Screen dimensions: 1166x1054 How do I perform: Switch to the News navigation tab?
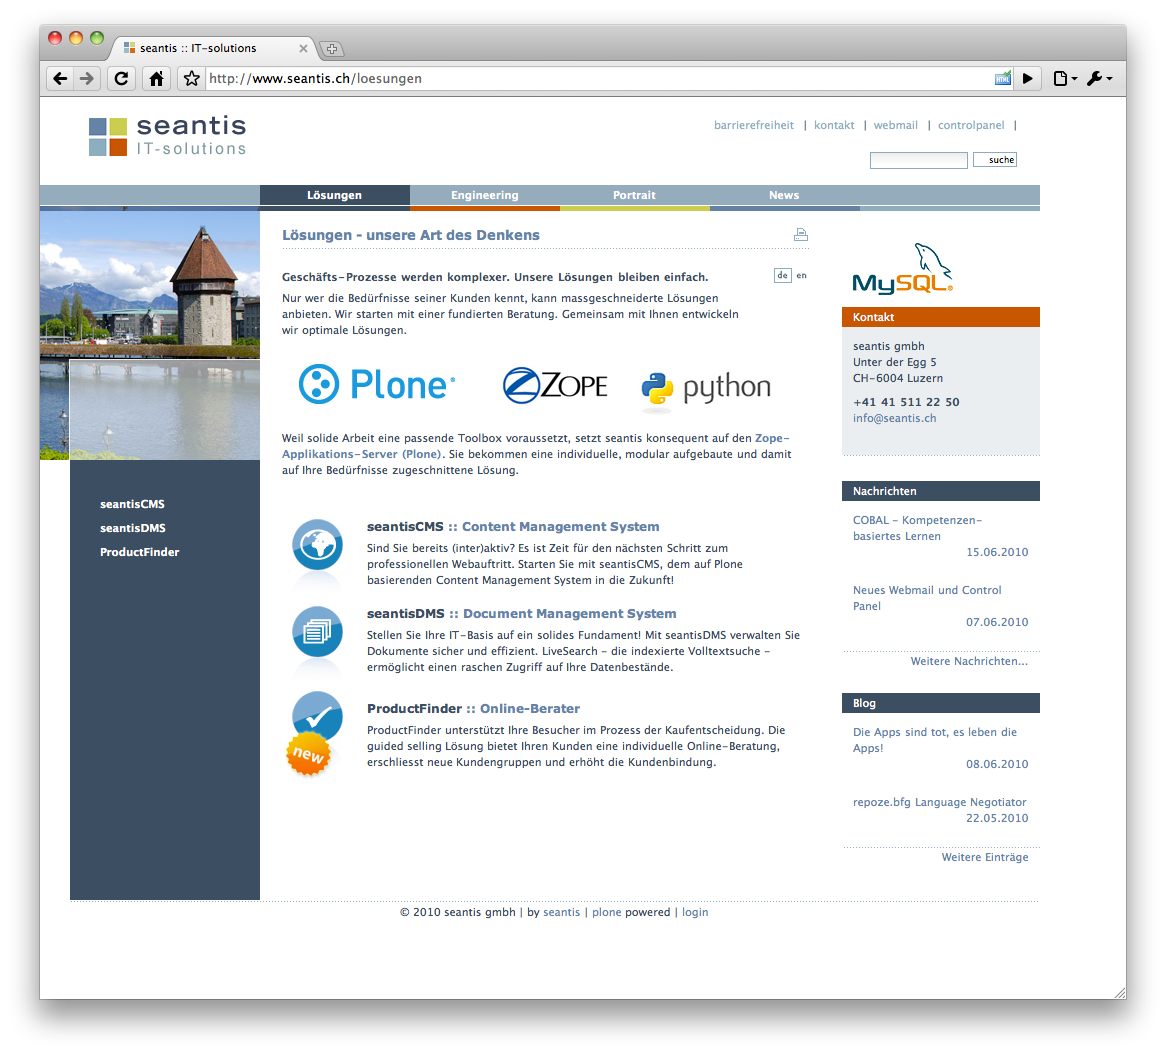[784, 195]
